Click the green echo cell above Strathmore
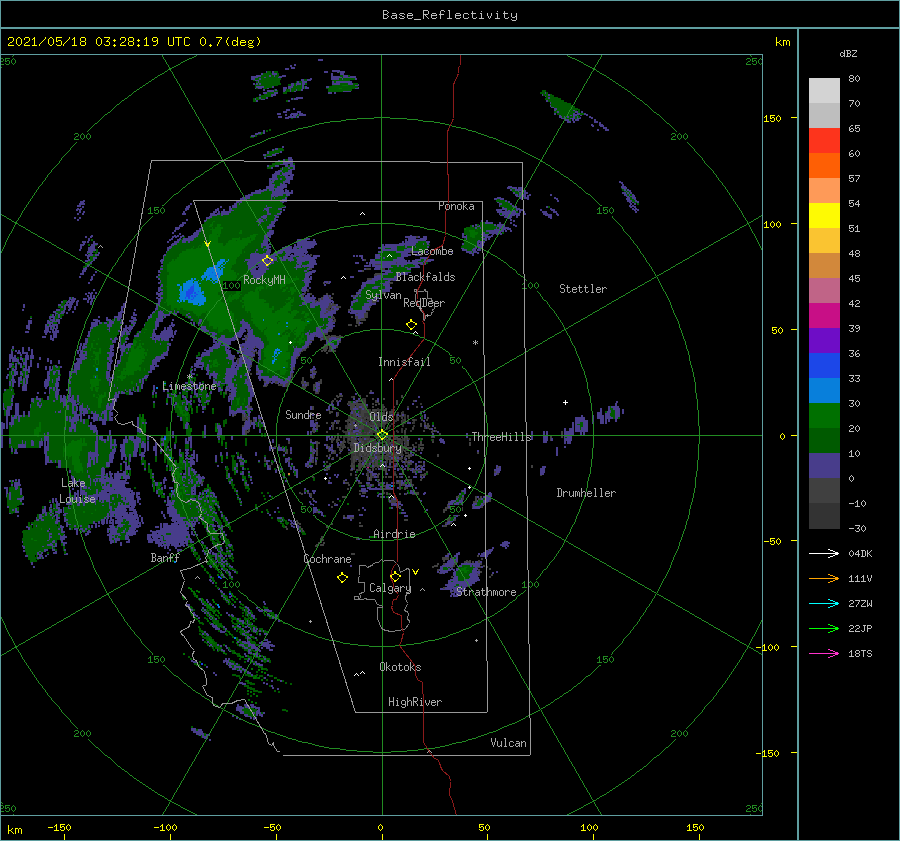 click(465, 572)
